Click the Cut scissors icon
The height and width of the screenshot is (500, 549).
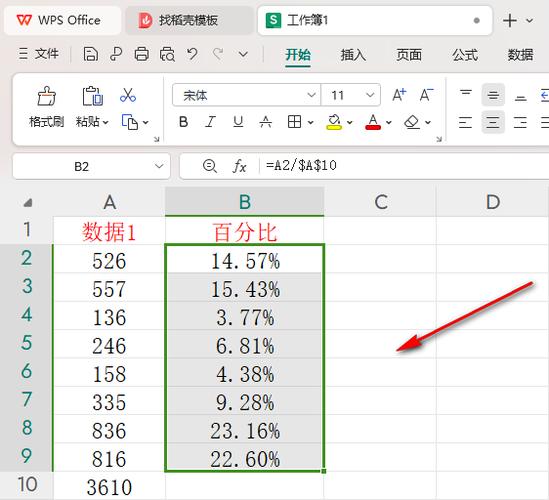tap(128, 95)
